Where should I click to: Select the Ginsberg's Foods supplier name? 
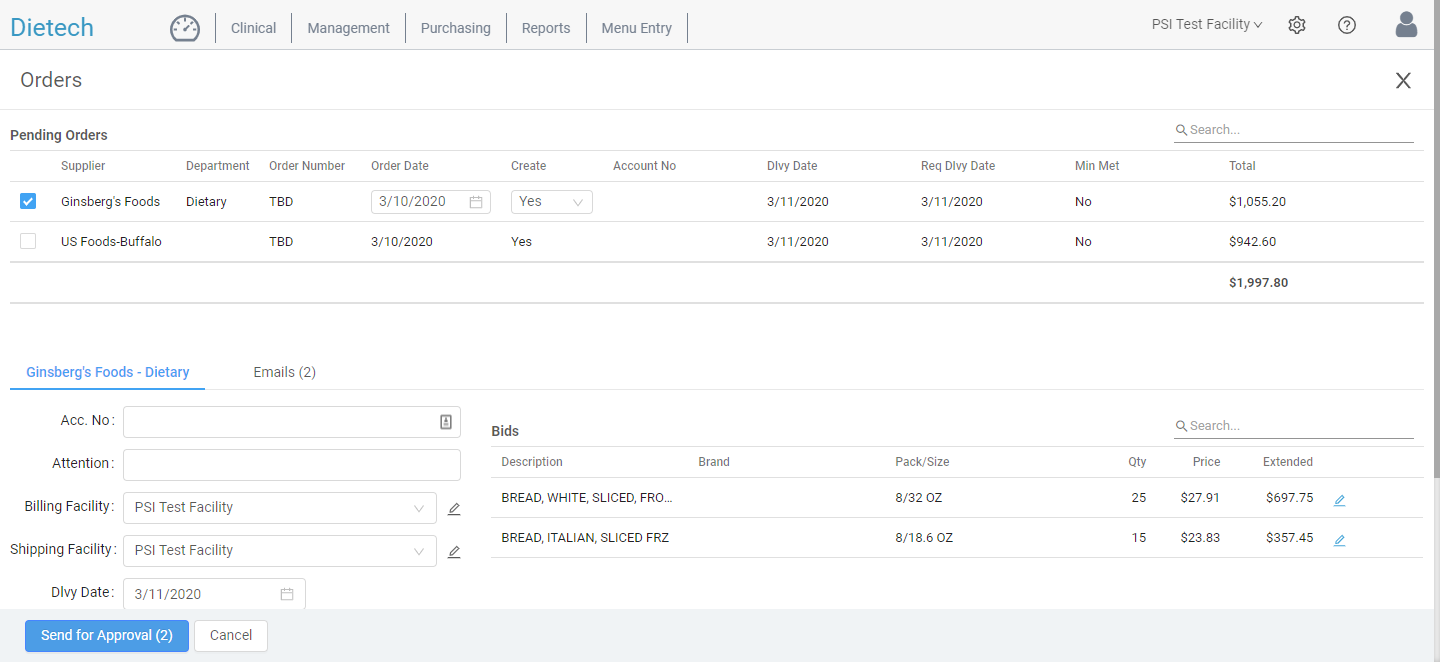coord(110,202)
